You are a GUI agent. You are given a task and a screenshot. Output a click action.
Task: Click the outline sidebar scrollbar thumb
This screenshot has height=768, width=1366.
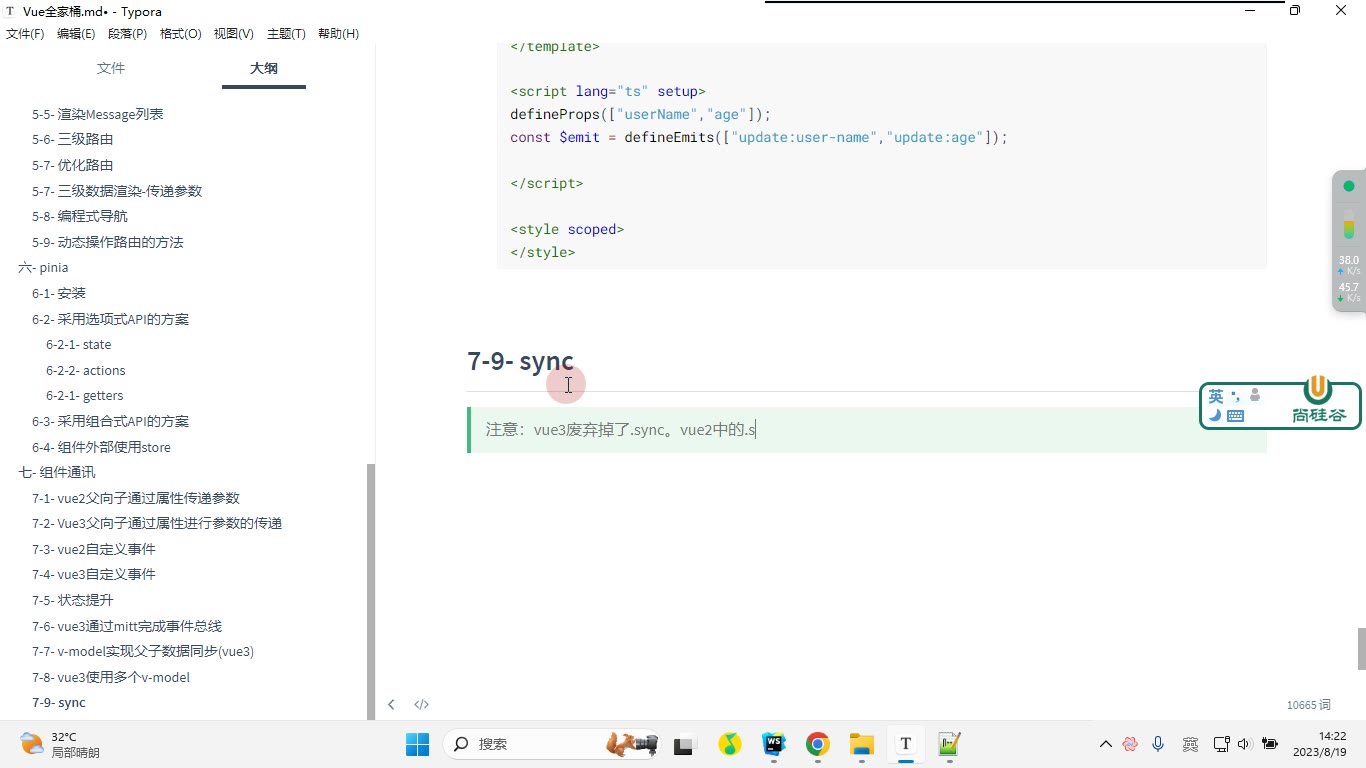(x=371, y=591)
